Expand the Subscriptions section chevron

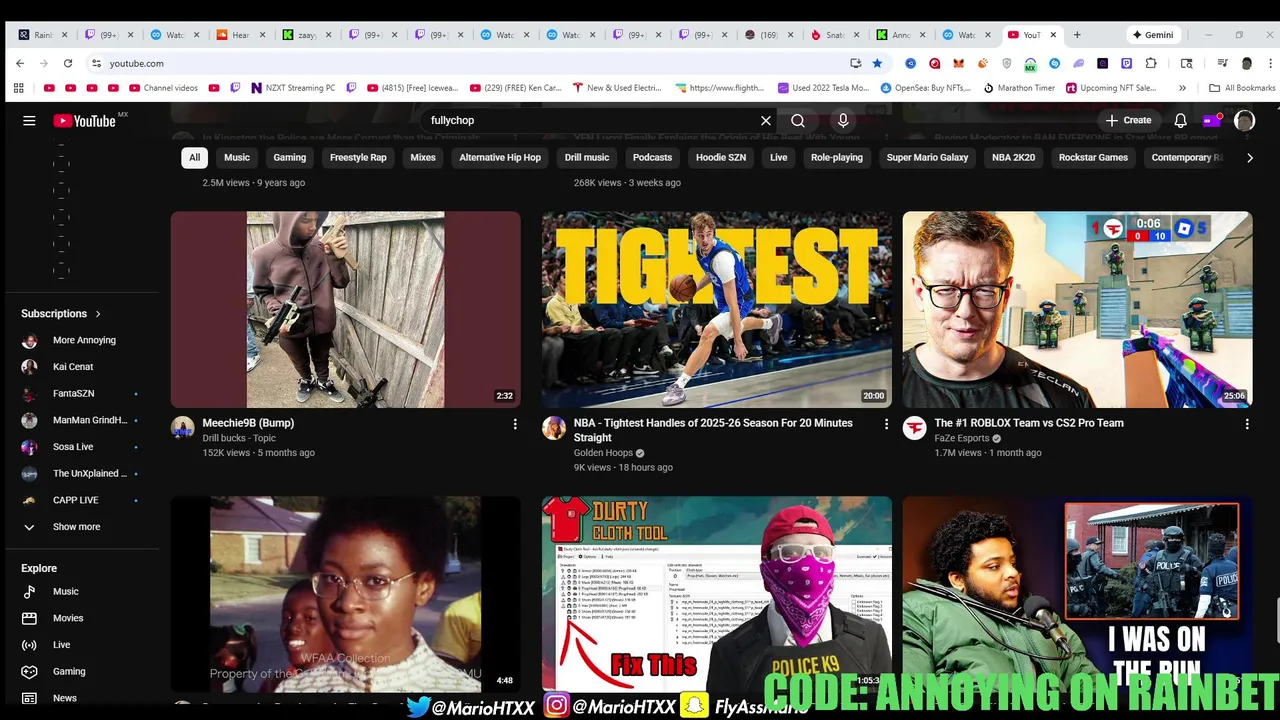pos(98,314)
